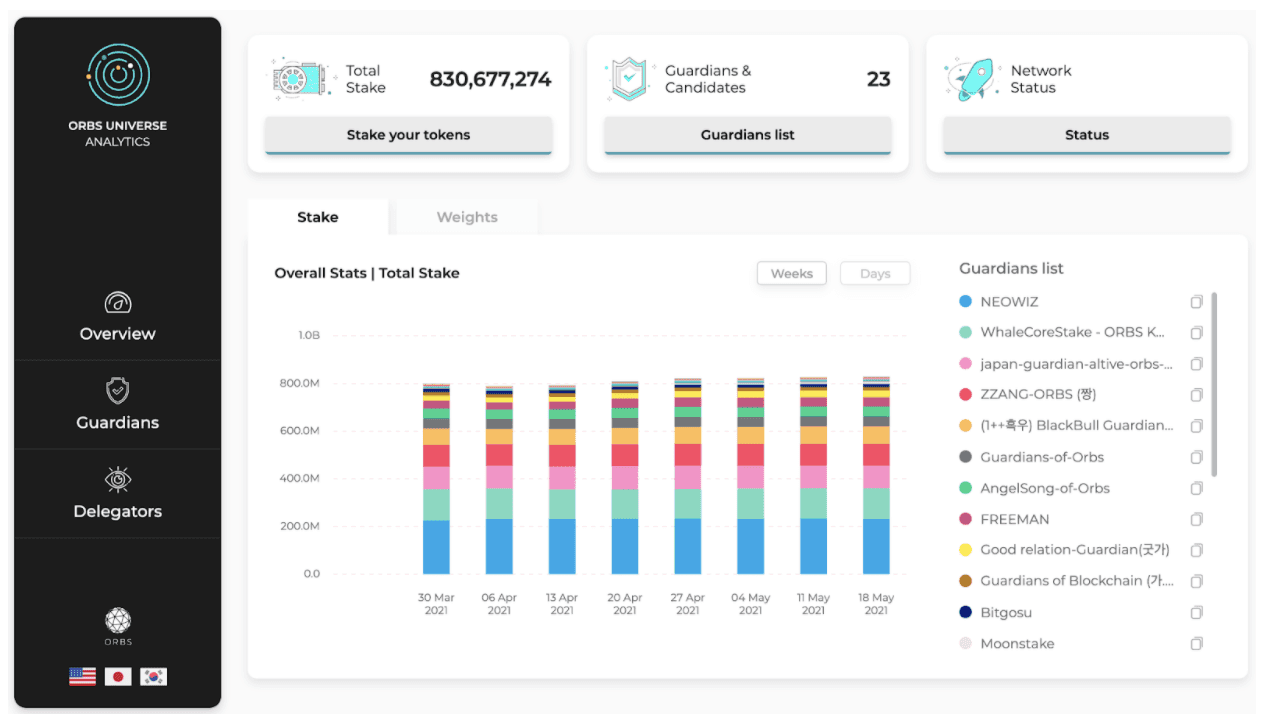1264x722 pixels.
Task: Click the Guardians list scrollbar
Action: point(1215,384)
